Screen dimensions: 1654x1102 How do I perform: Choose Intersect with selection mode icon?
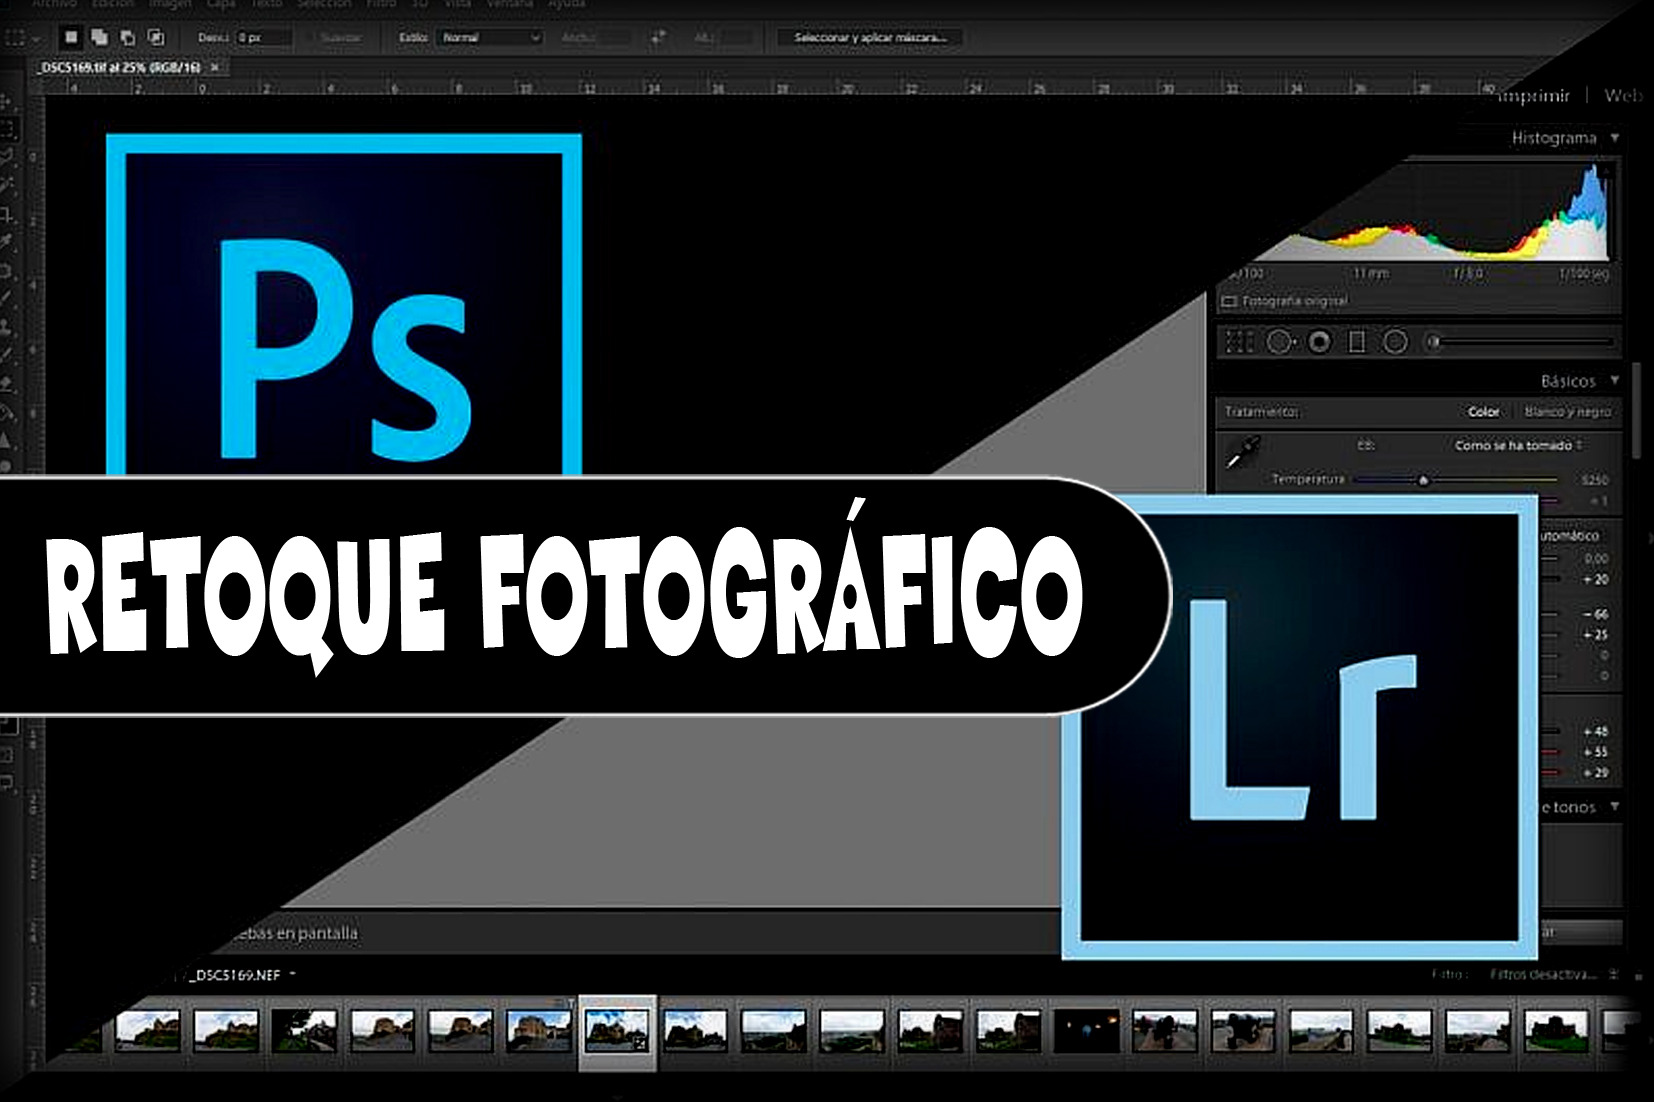156,37
